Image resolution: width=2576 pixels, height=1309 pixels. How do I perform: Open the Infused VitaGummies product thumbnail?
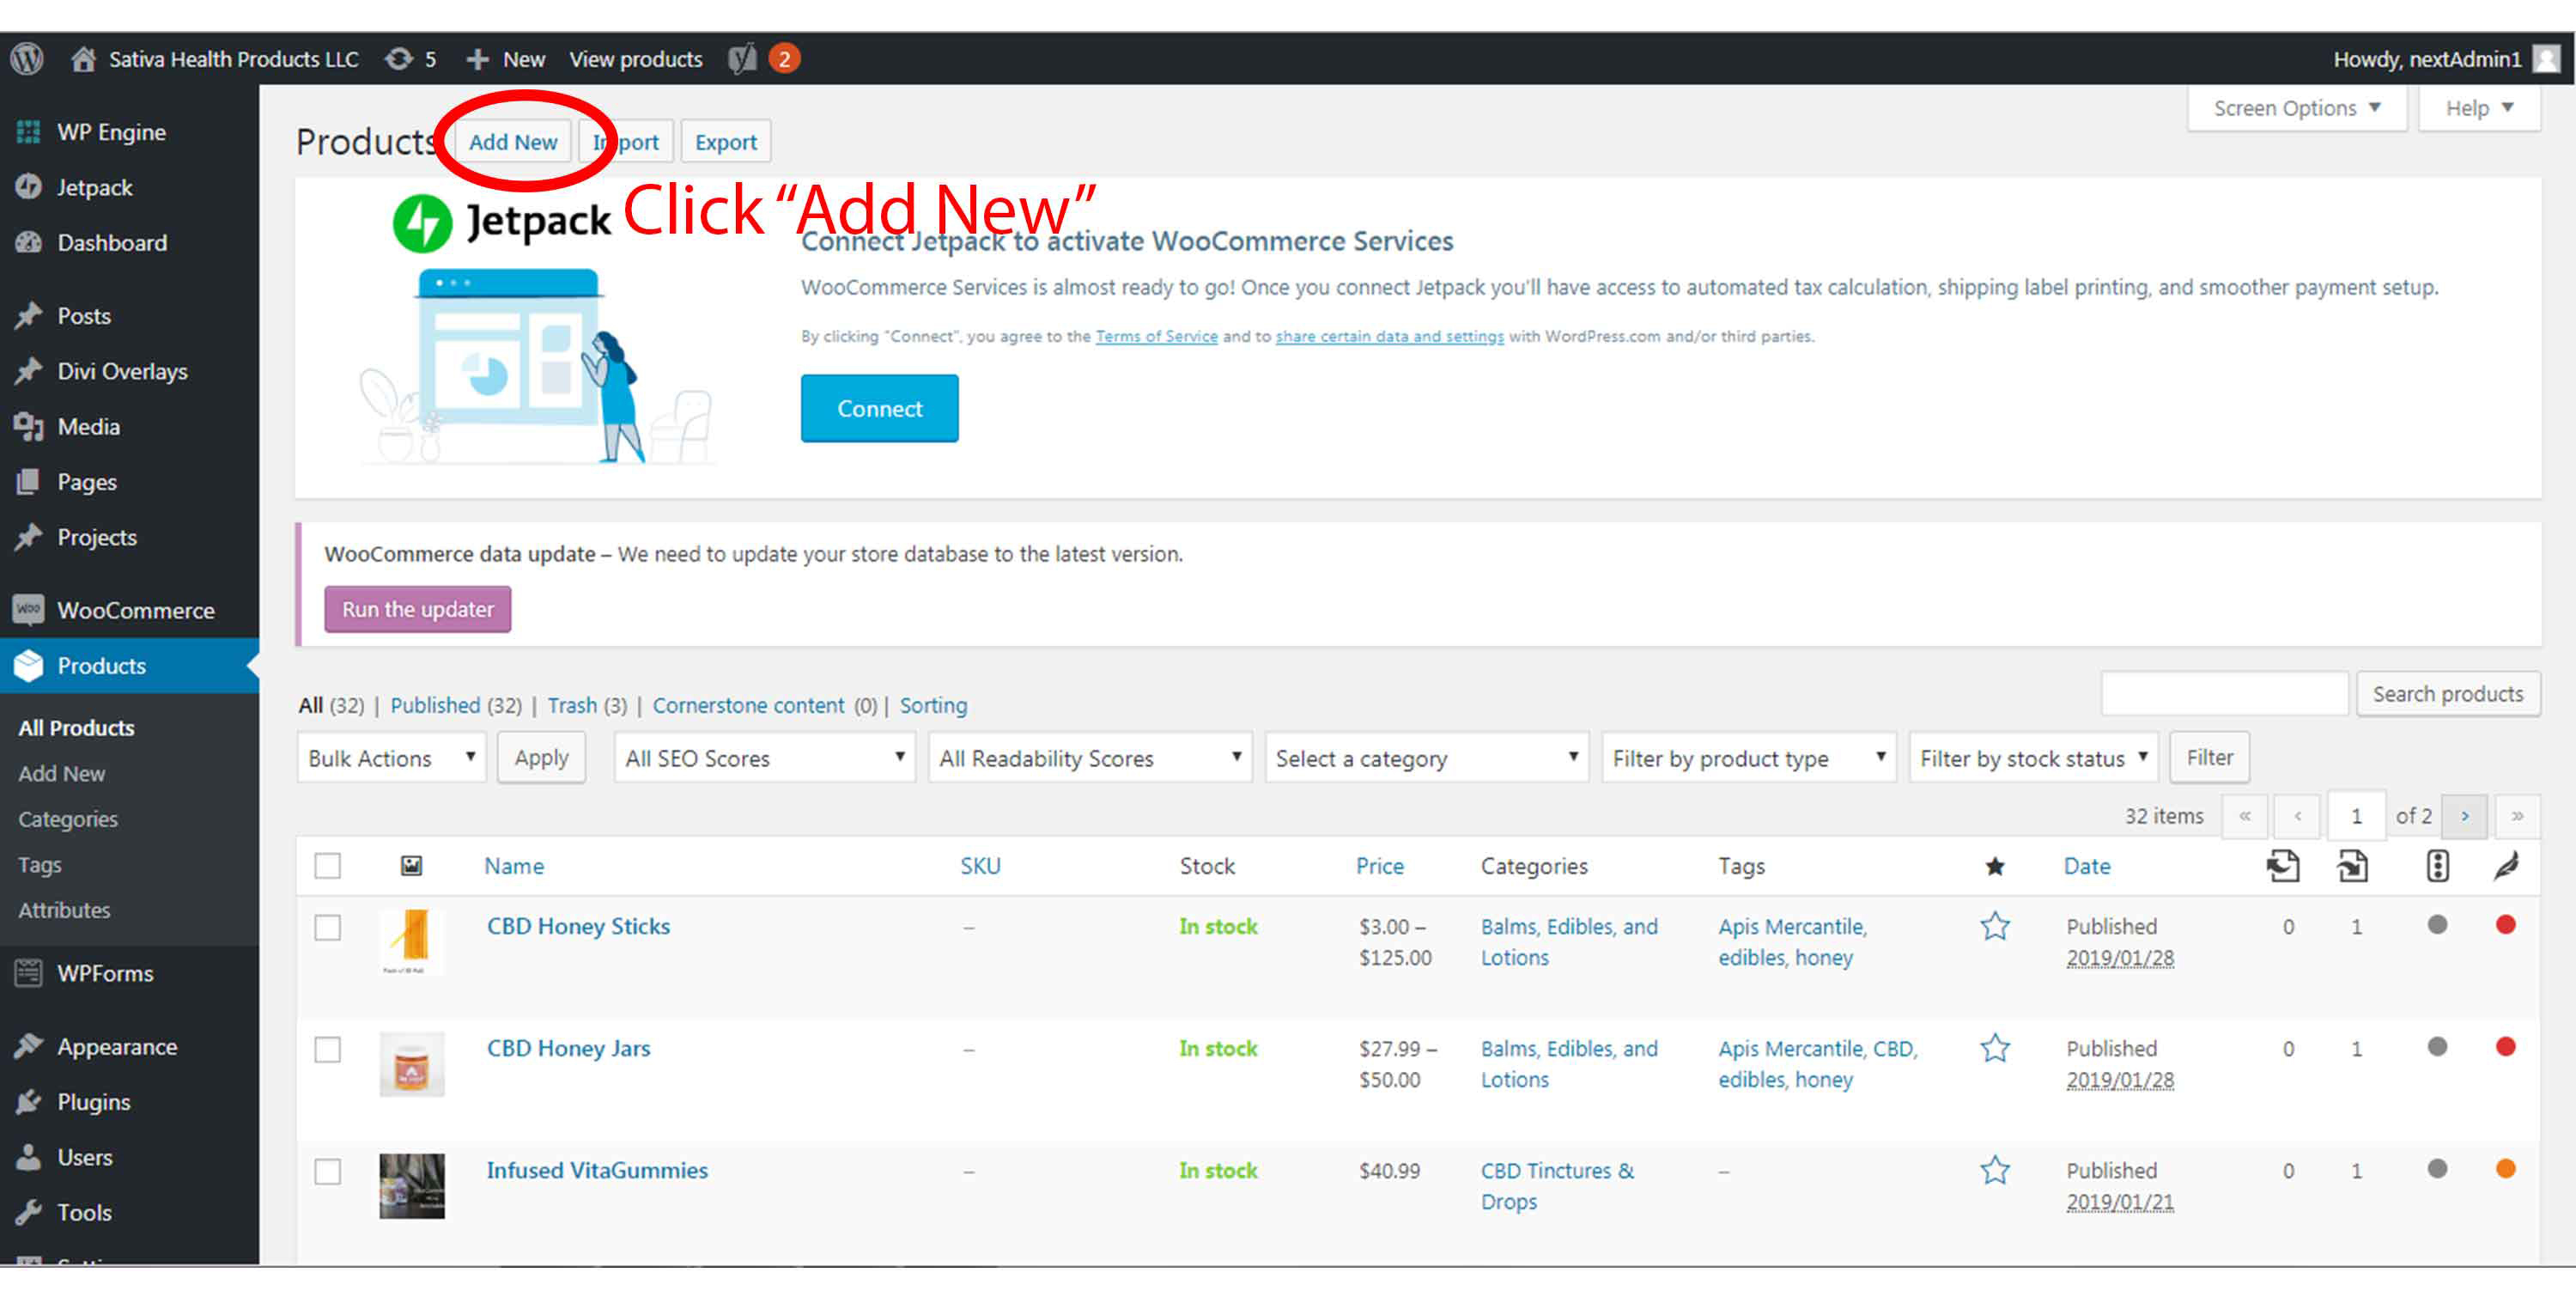click(x=411, y=1186)
